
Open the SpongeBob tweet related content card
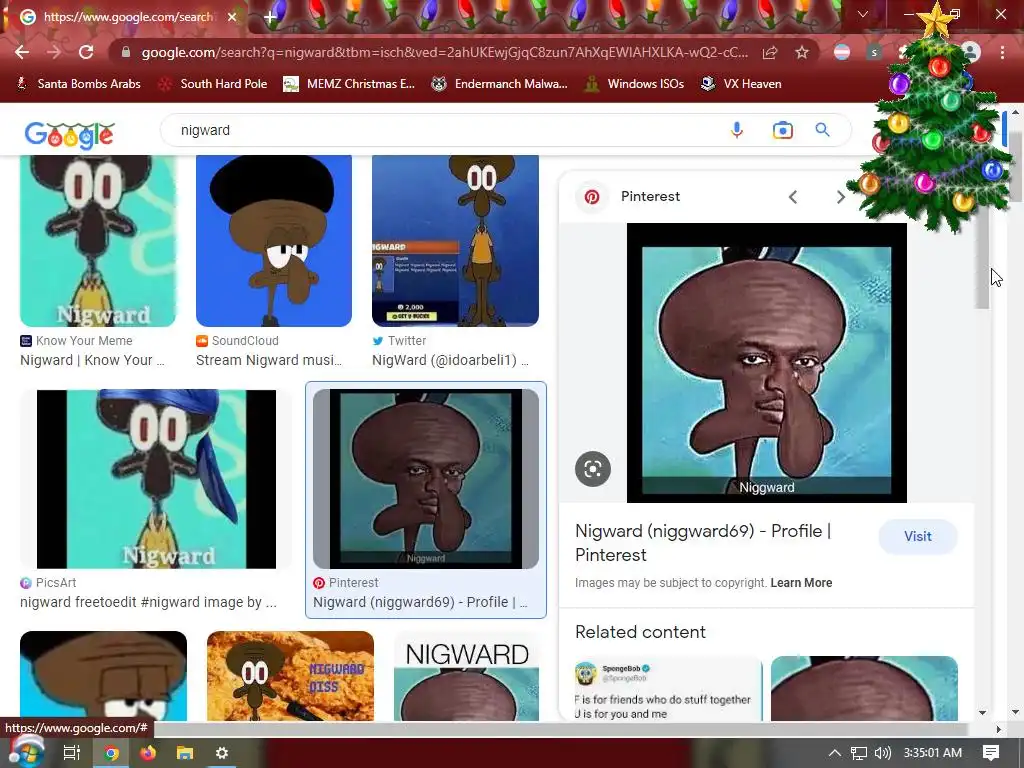point(667,689)
